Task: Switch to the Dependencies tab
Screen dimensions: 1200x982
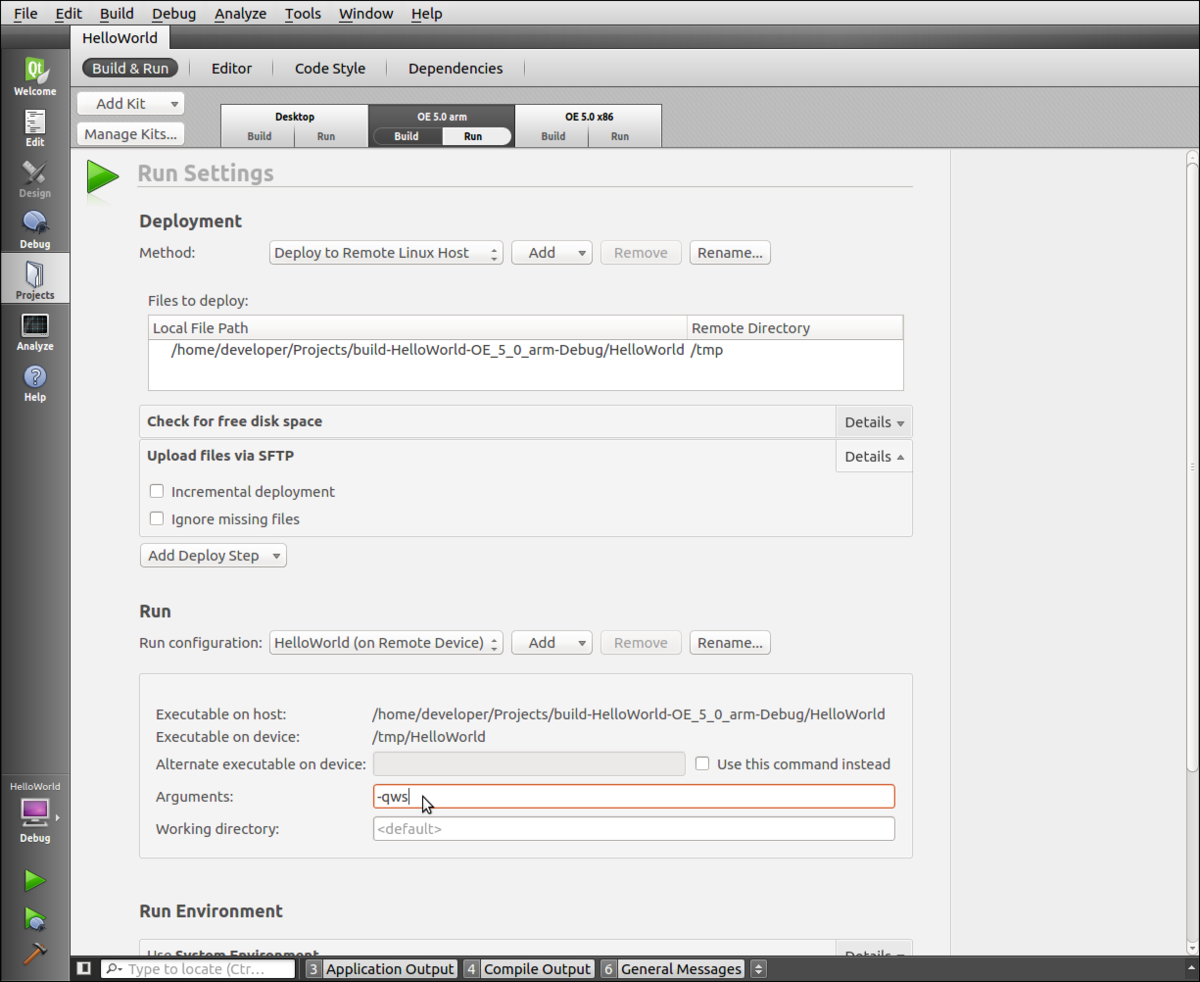Action: (x=455, y=68)
